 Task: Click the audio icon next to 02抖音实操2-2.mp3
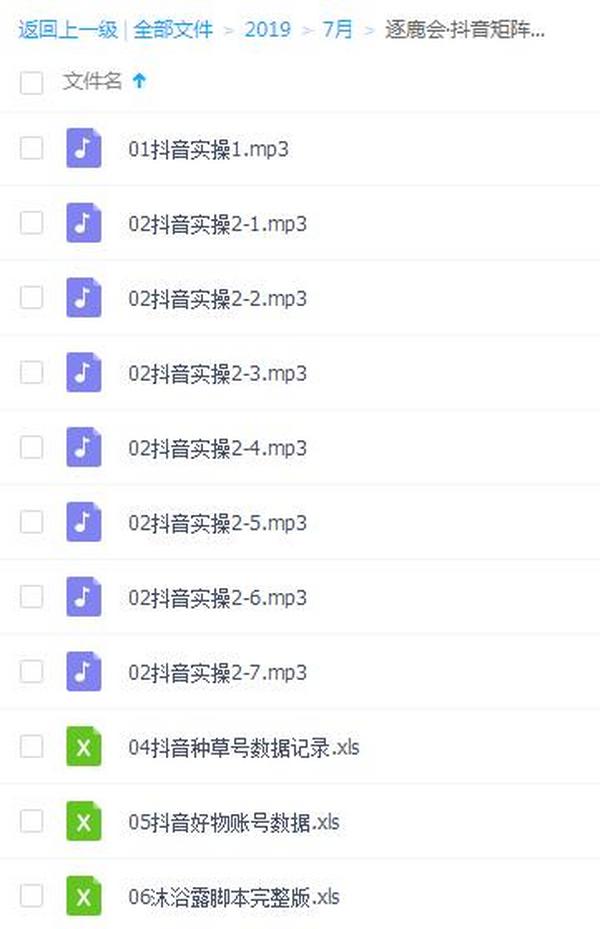coord(84,298)
